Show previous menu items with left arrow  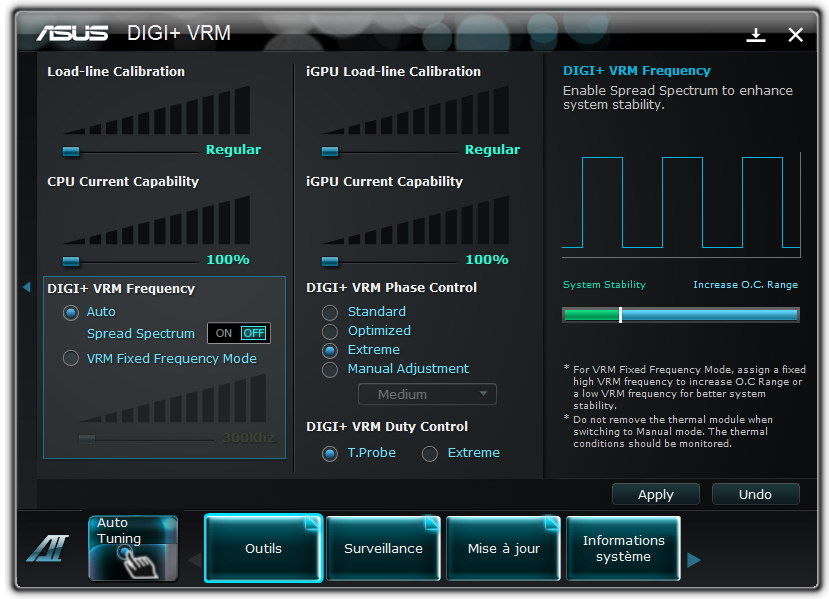195,559
